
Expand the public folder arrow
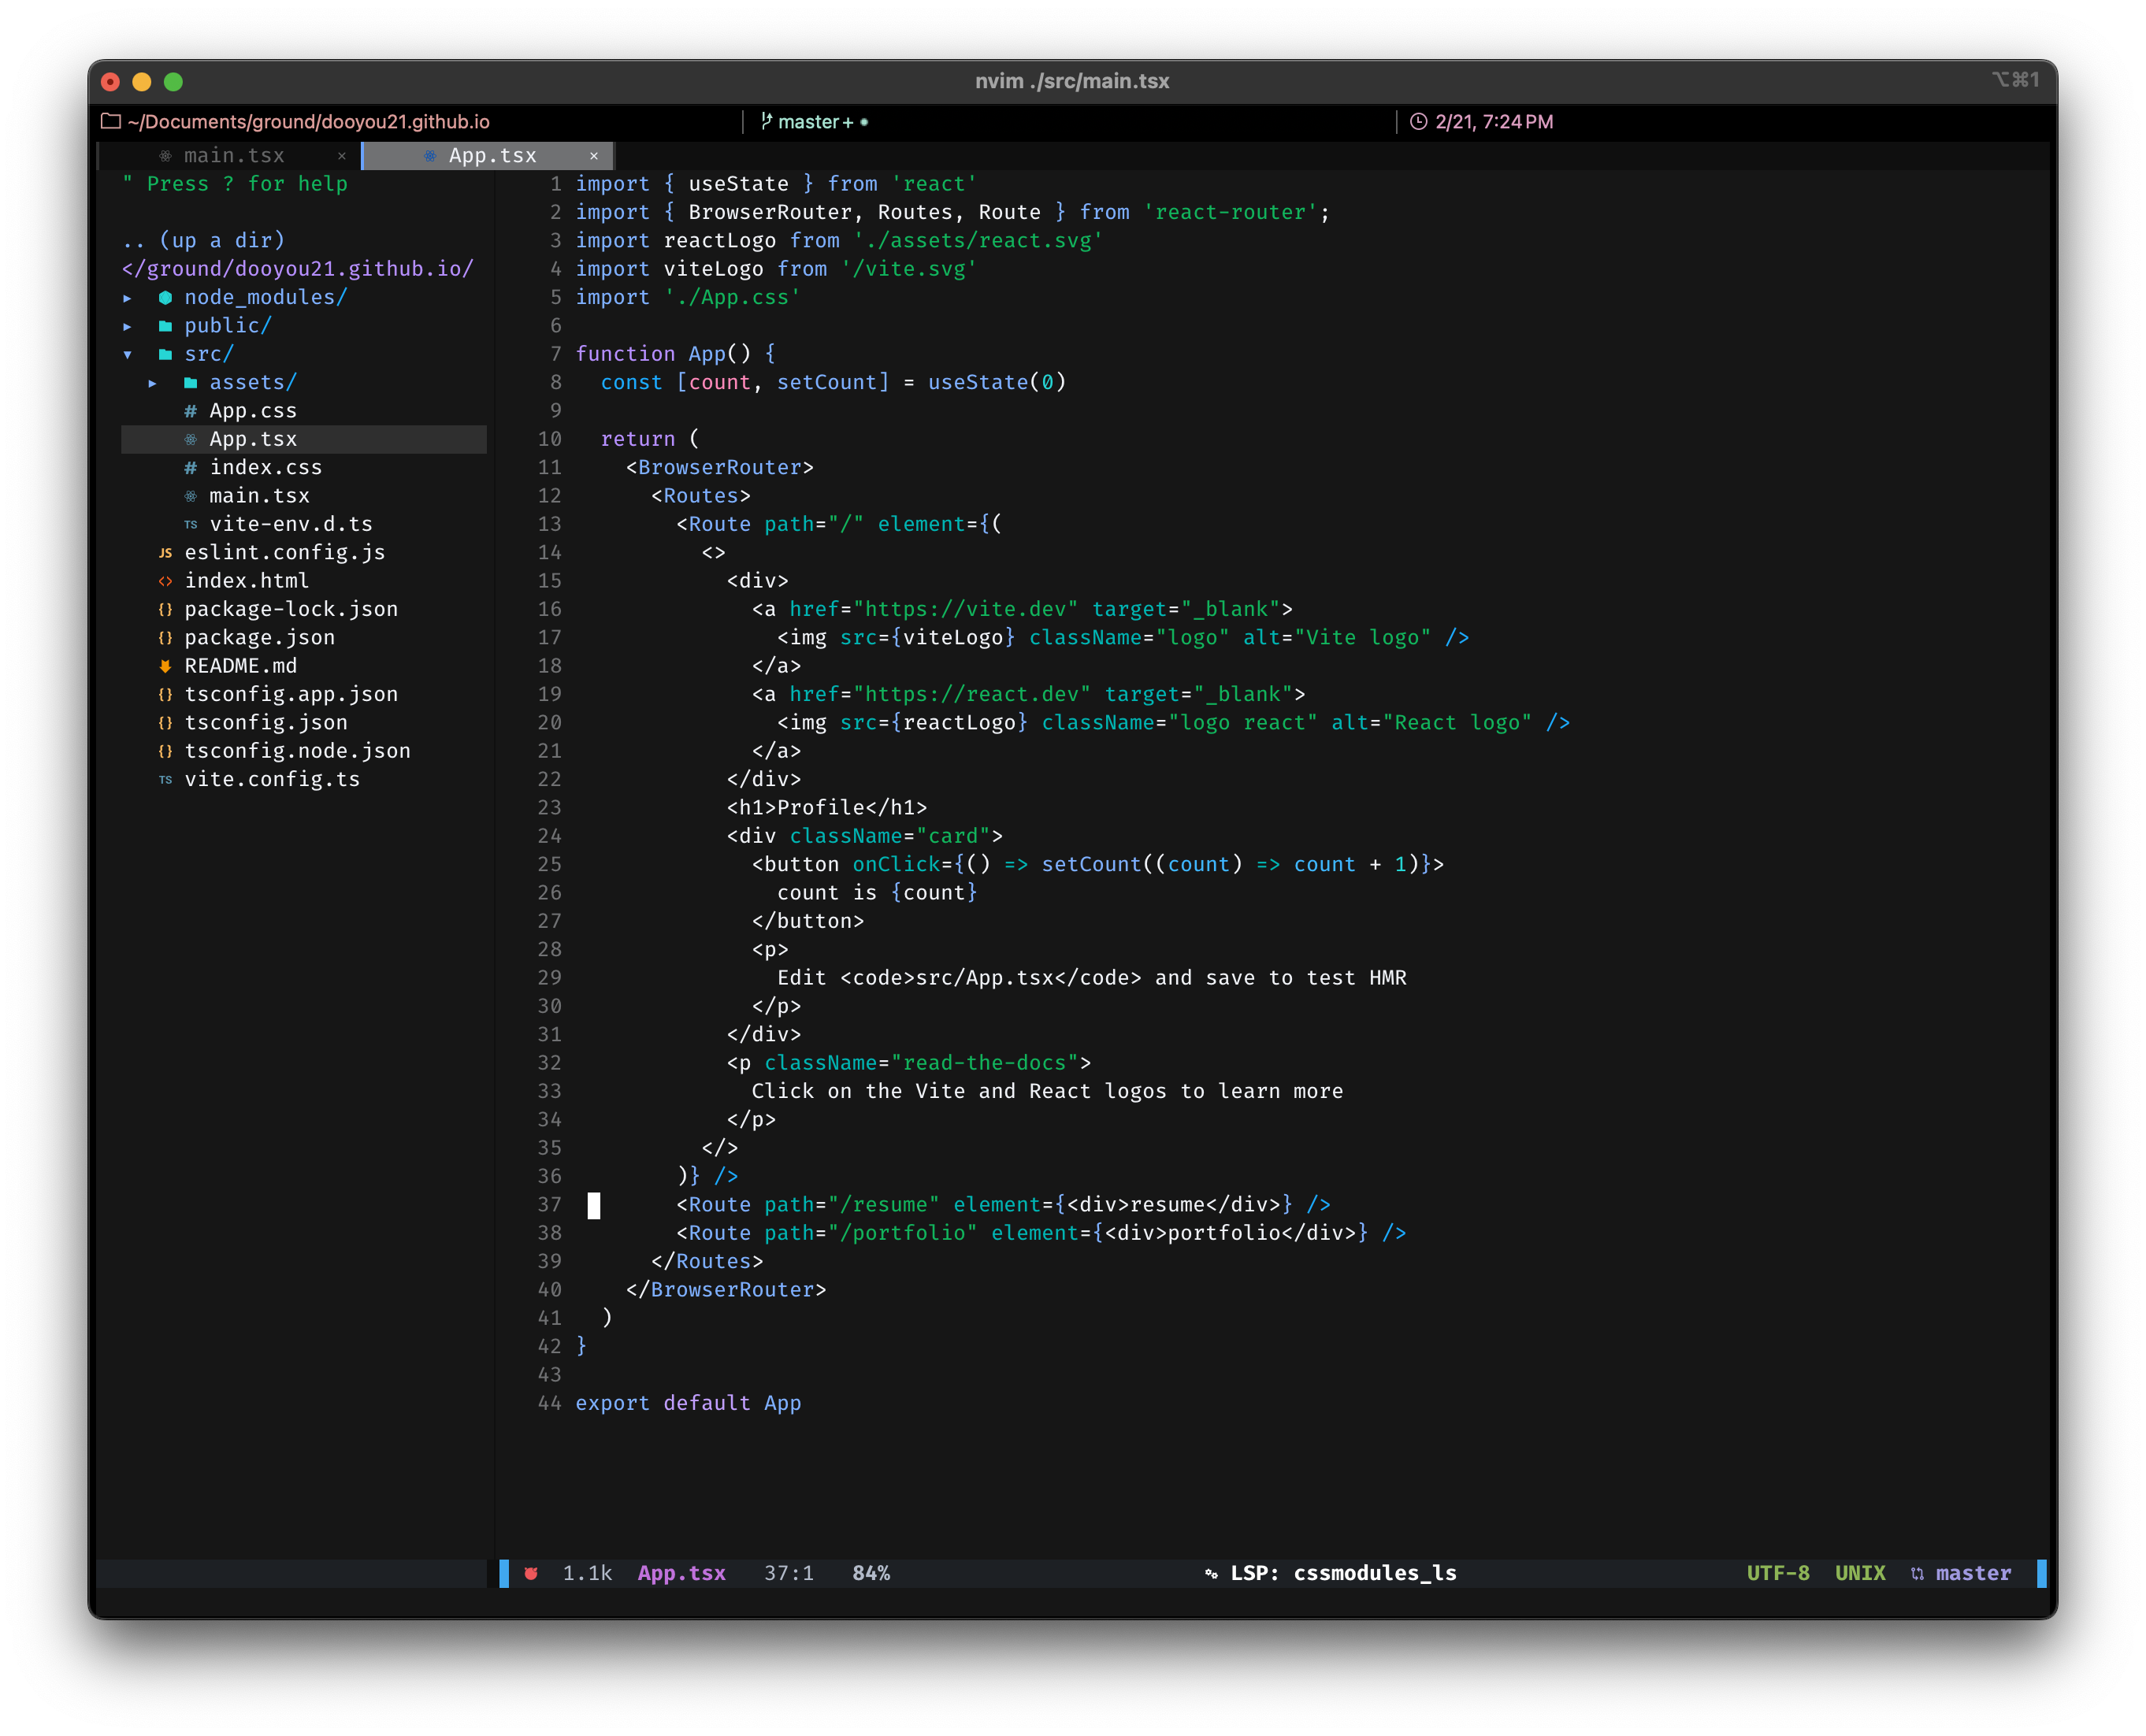tap(127, 326)
